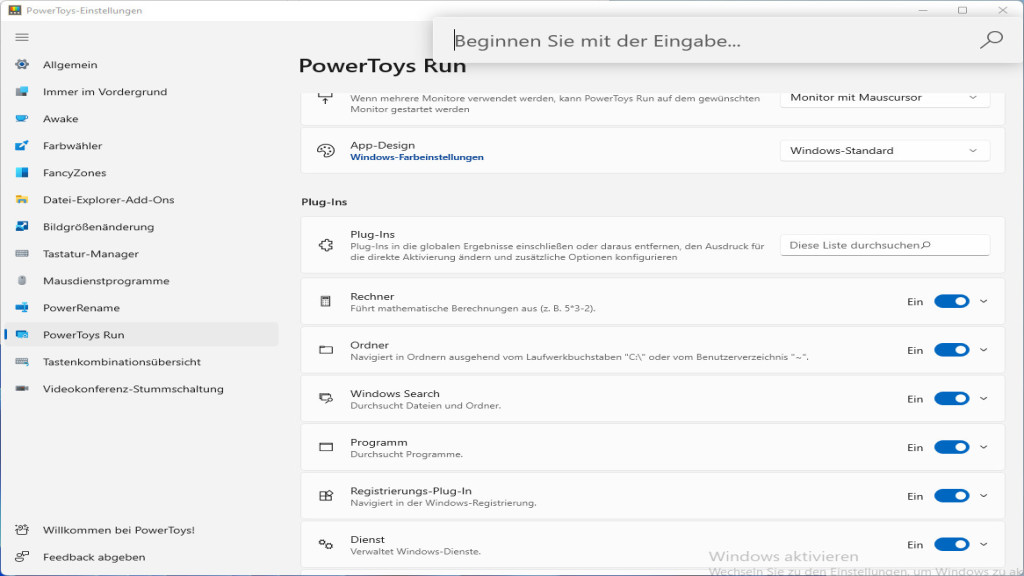Select the Tastatur-Manager icon

(22, 253)
